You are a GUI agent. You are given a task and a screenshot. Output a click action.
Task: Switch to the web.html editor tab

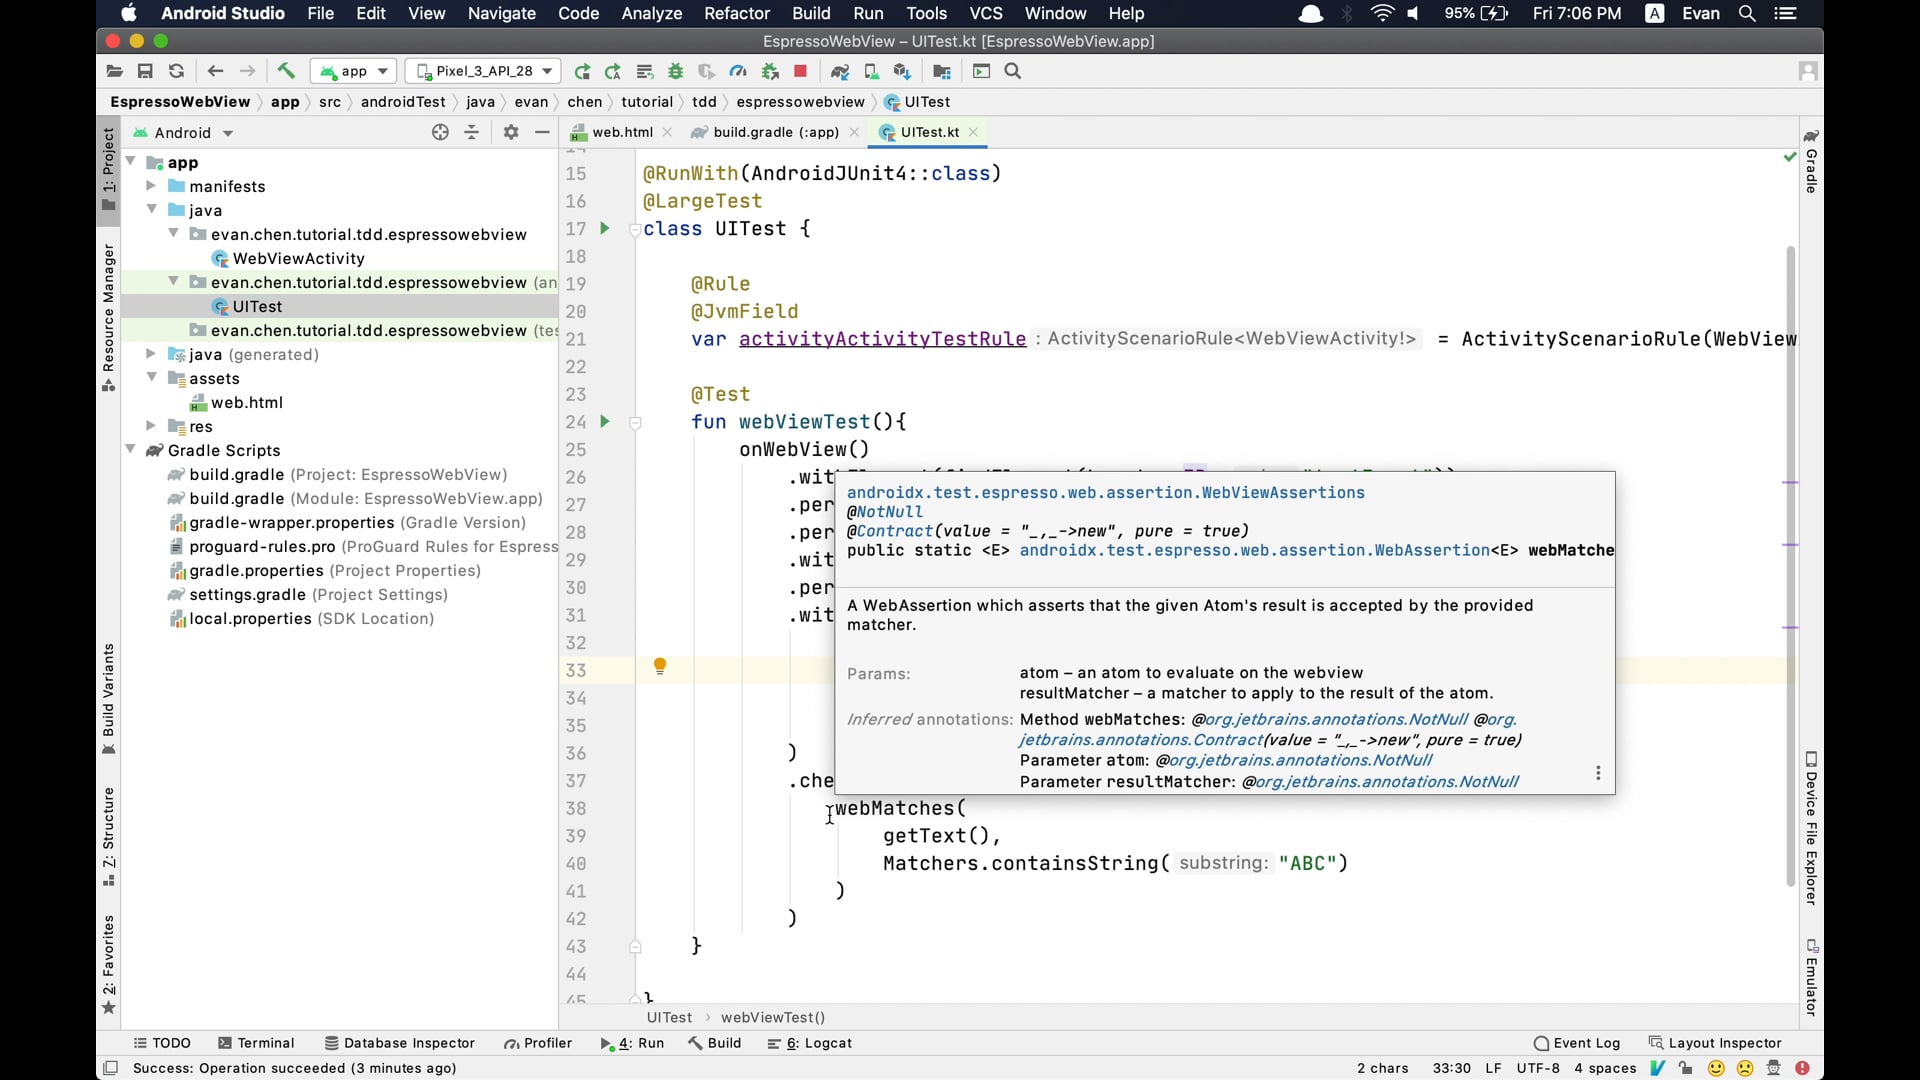point(621,132)
